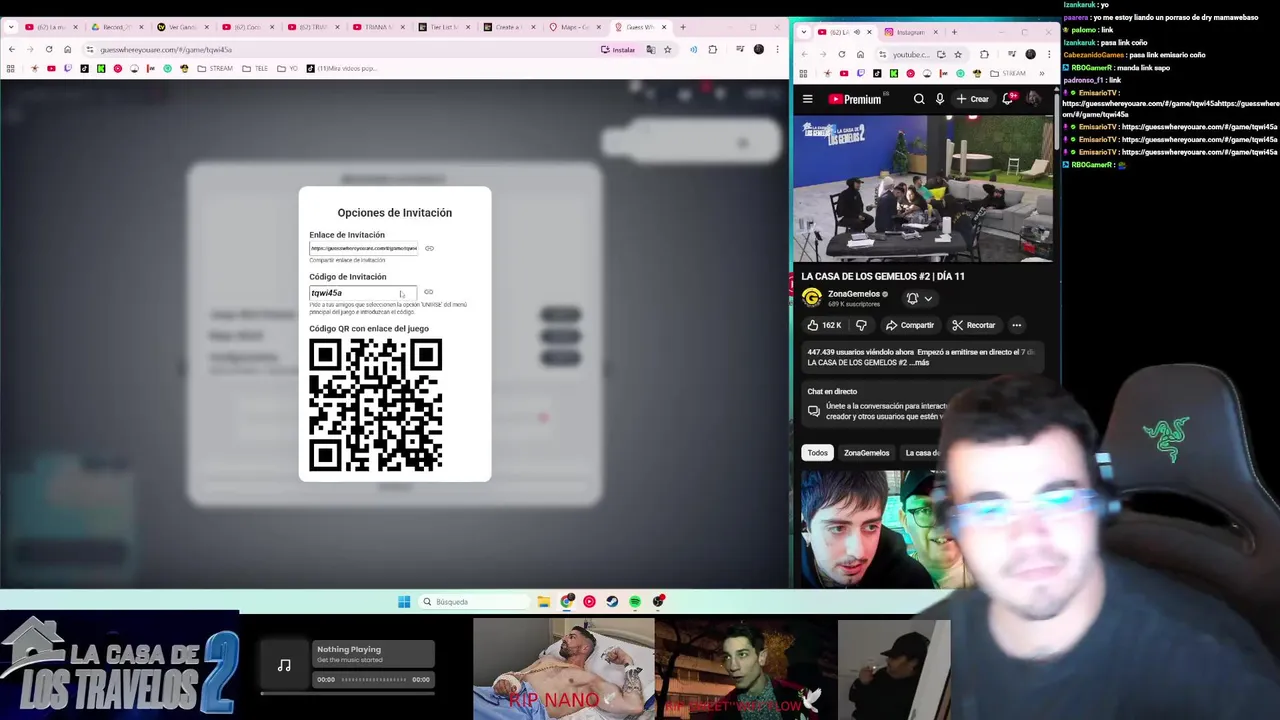Open YouTube notifications bell
Viewport: 1280px width, 720px height.
pyautogui.click(x=1008, y=99)
